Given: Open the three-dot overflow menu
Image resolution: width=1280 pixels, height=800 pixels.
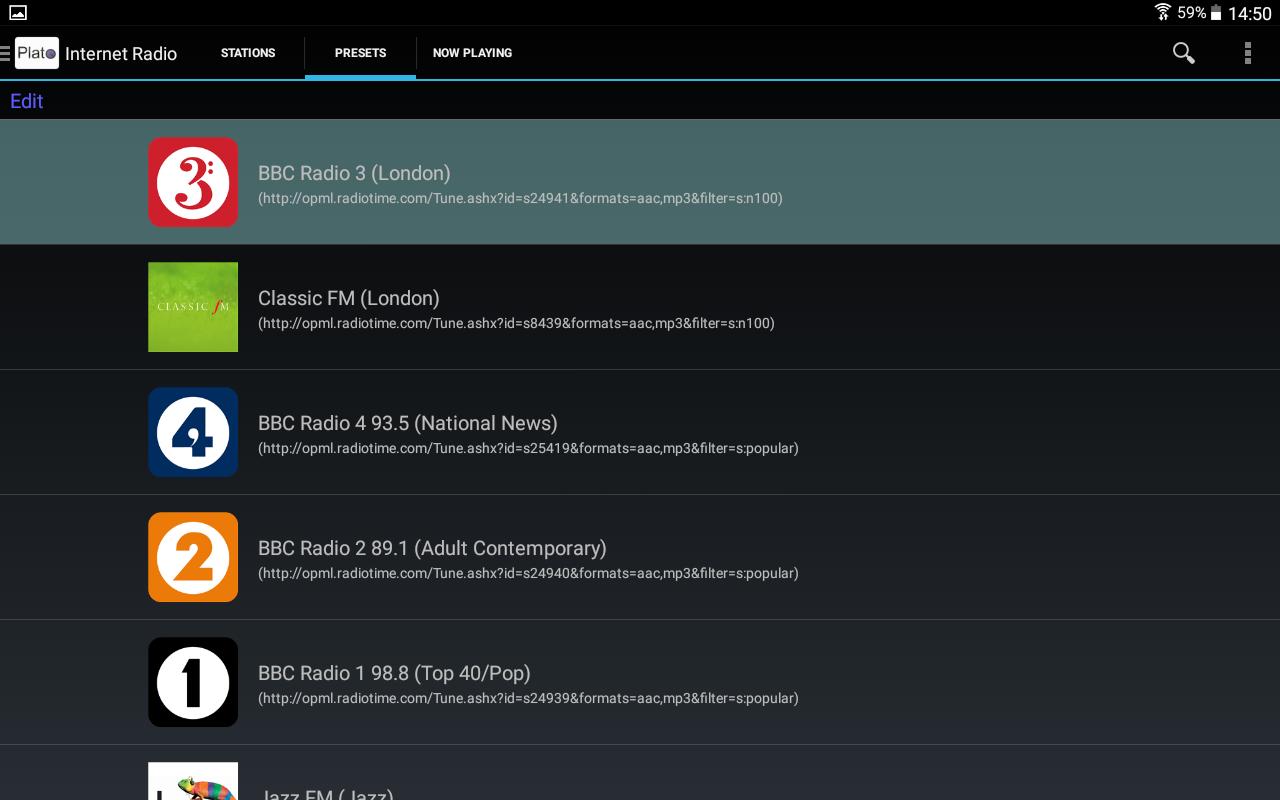Looking at the screenshot, I should (1247, 53).
